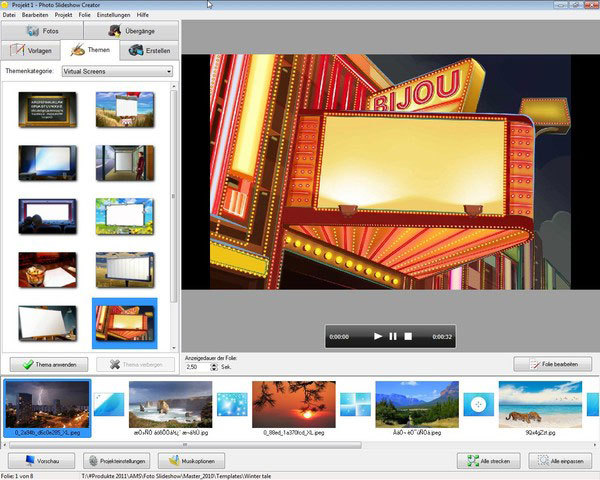Open Musikoptionen
The image size is (600, 480).
[x=191, y=461]
